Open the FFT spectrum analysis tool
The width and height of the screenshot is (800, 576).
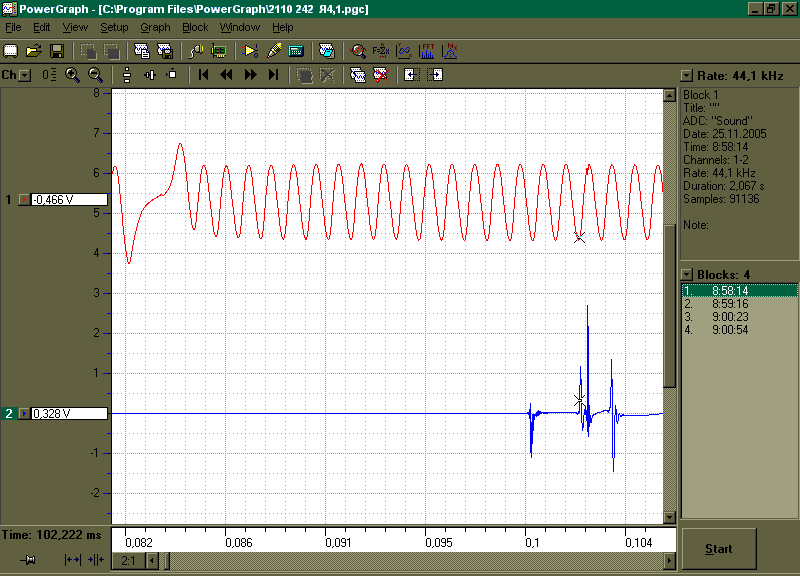pos(427,51)
